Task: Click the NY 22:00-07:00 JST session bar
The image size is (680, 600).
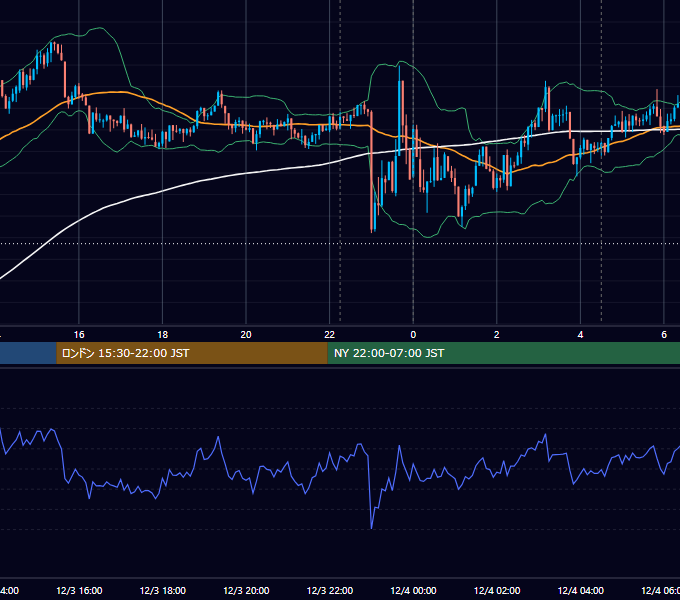Action: click(503, 353)
